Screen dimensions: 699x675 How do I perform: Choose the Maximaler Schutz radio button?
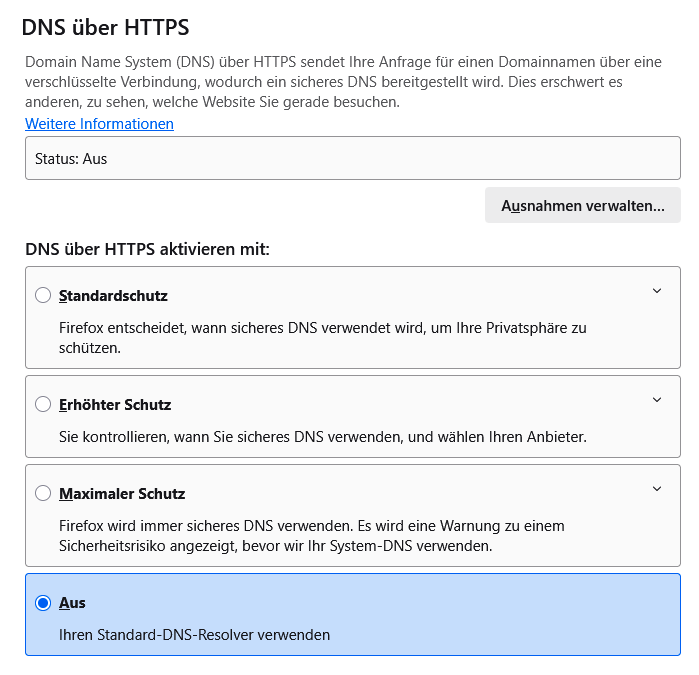[43, 493]
